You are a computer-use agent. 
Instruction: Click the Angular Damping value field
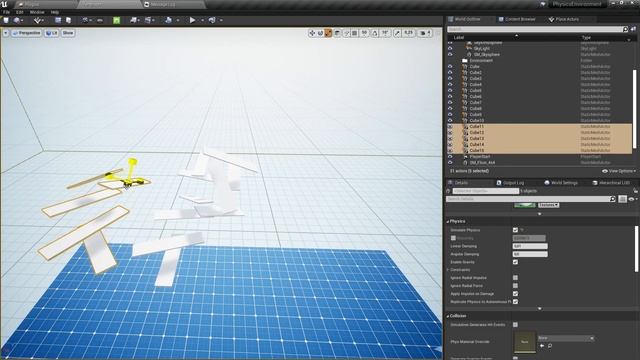(x=530, y=254)
